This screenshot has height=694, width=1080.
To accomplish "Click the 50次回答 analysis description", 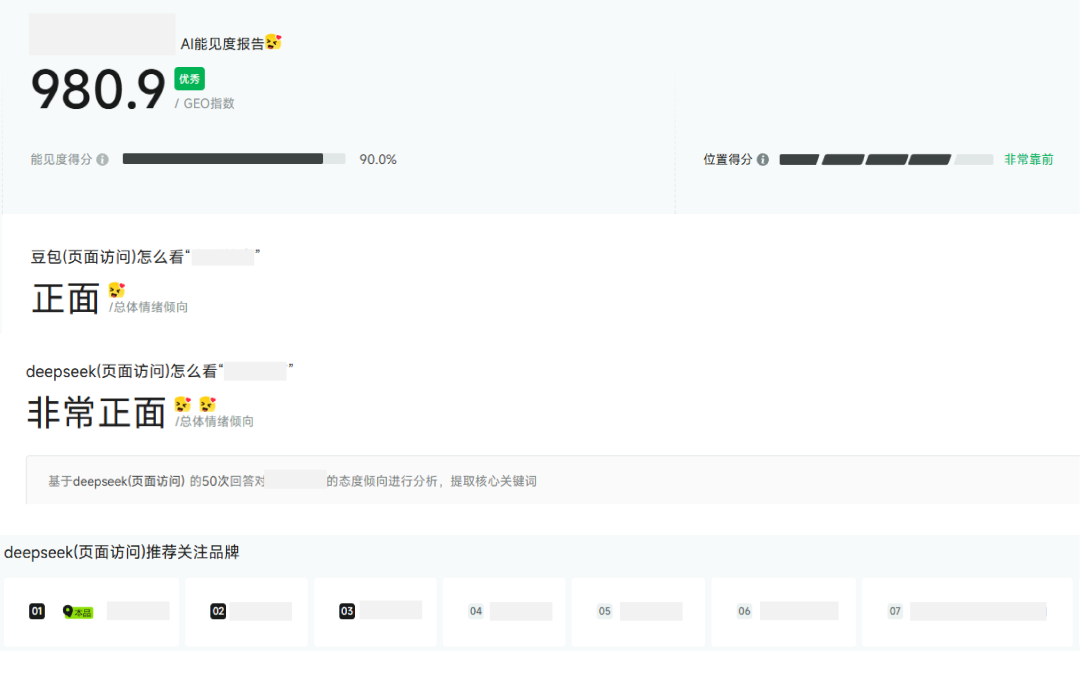I will pos(293,481).
